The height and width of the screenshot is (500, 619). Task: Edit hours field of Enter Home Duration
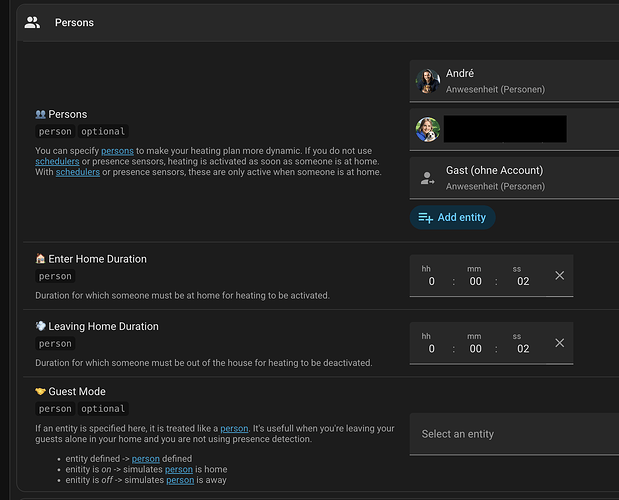tap(431, 281)
